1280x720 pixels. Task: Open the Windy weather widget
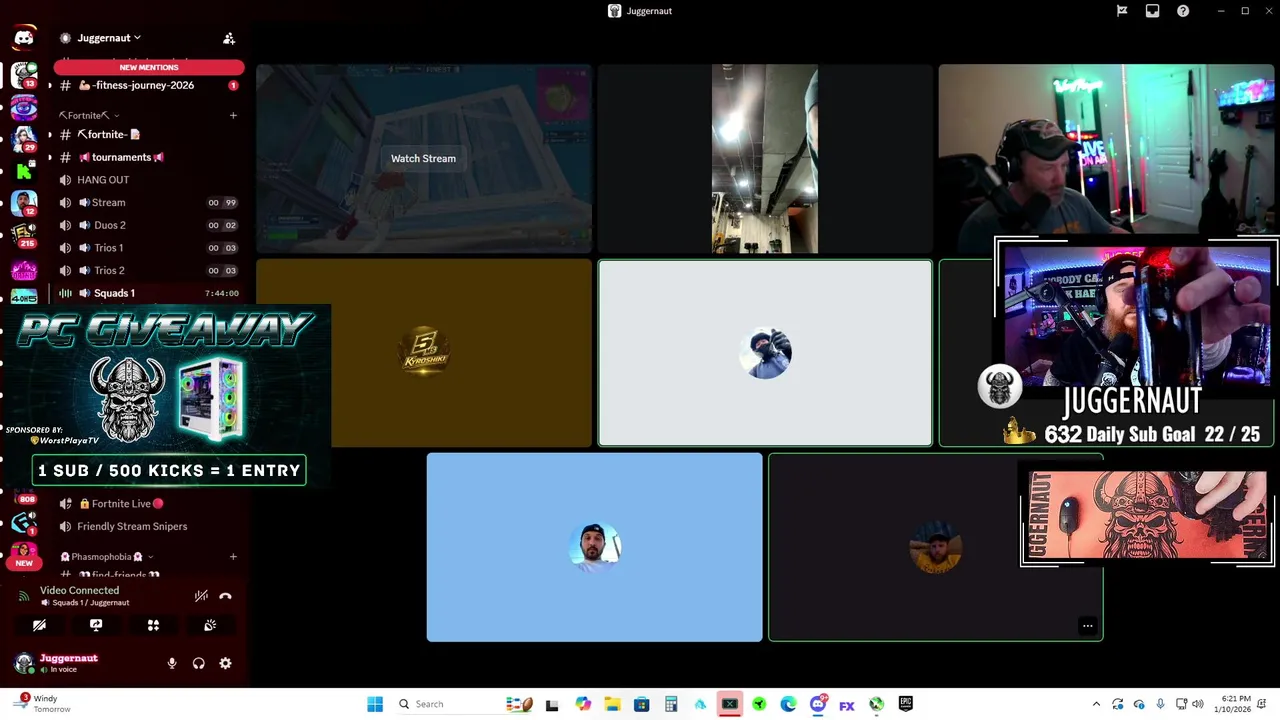(44, 704)
